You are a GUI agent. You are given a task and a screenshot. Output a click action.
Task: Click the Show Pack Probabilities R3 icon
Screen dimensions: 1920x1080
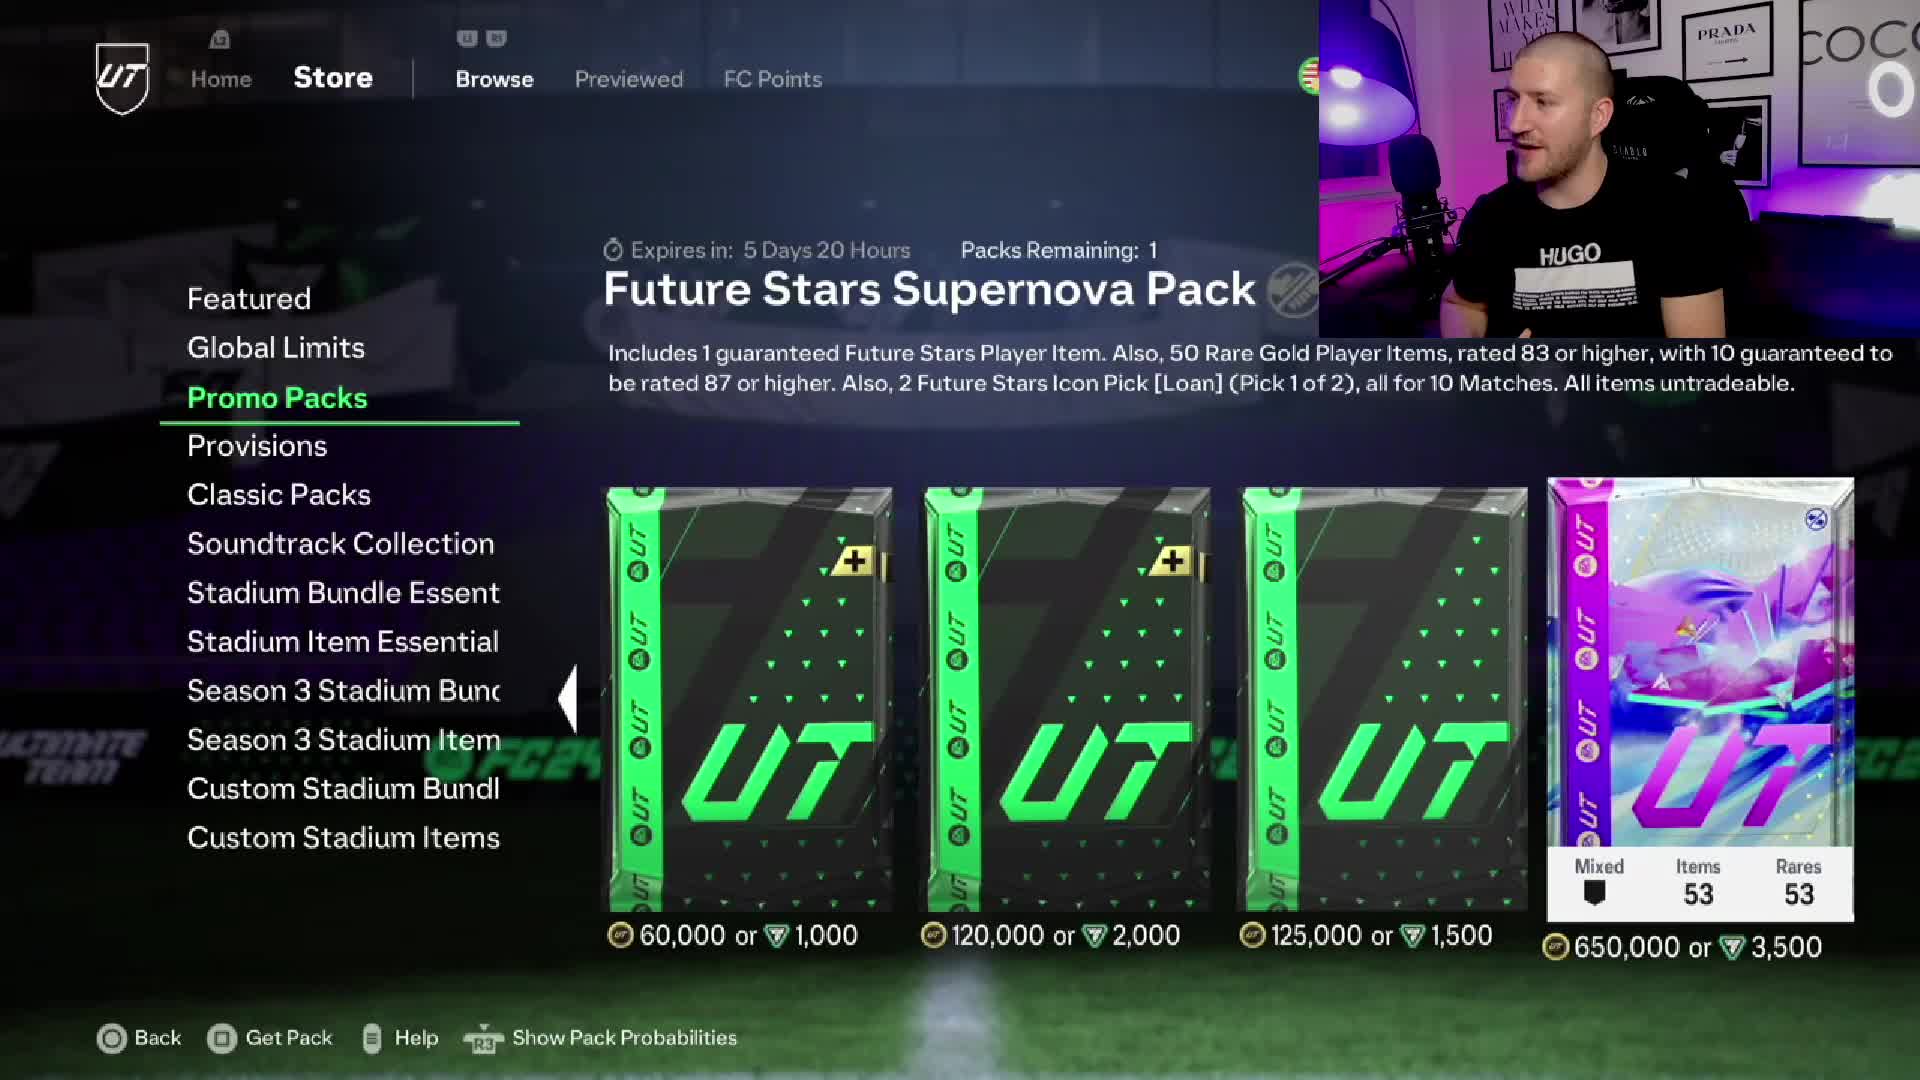pos(483,1040)
